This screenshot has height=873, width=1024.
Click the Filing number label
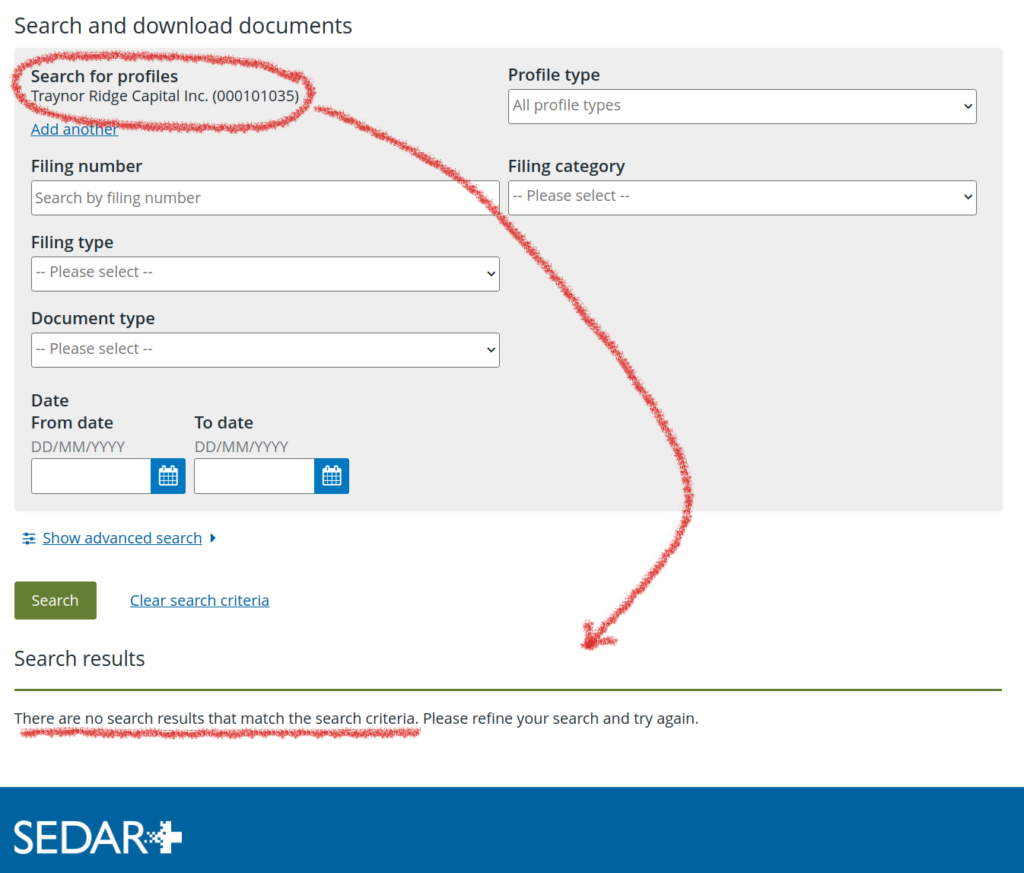pos(87,167)
